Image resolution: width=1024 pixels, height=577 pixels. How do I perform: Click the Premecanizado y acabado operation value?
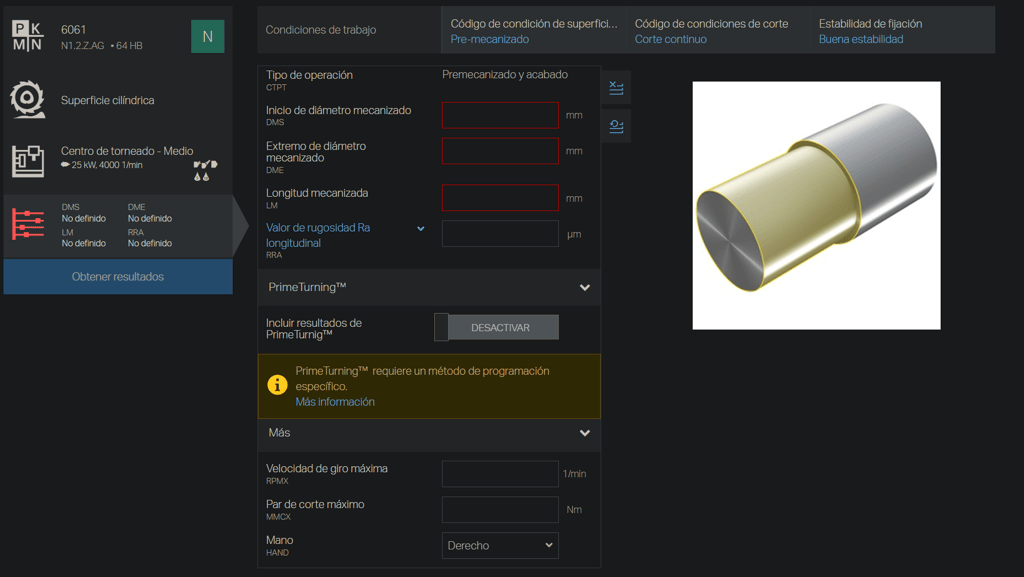pyautogui.click(x=505, y=74)
